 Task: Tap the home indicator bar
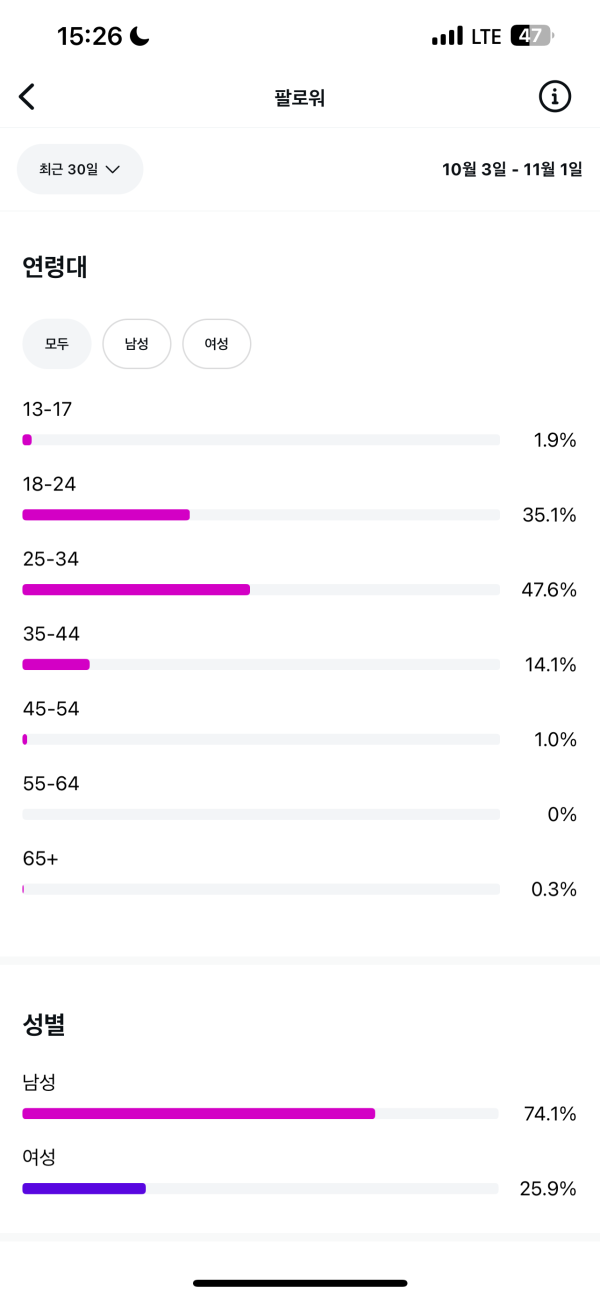pos(300,1282)
